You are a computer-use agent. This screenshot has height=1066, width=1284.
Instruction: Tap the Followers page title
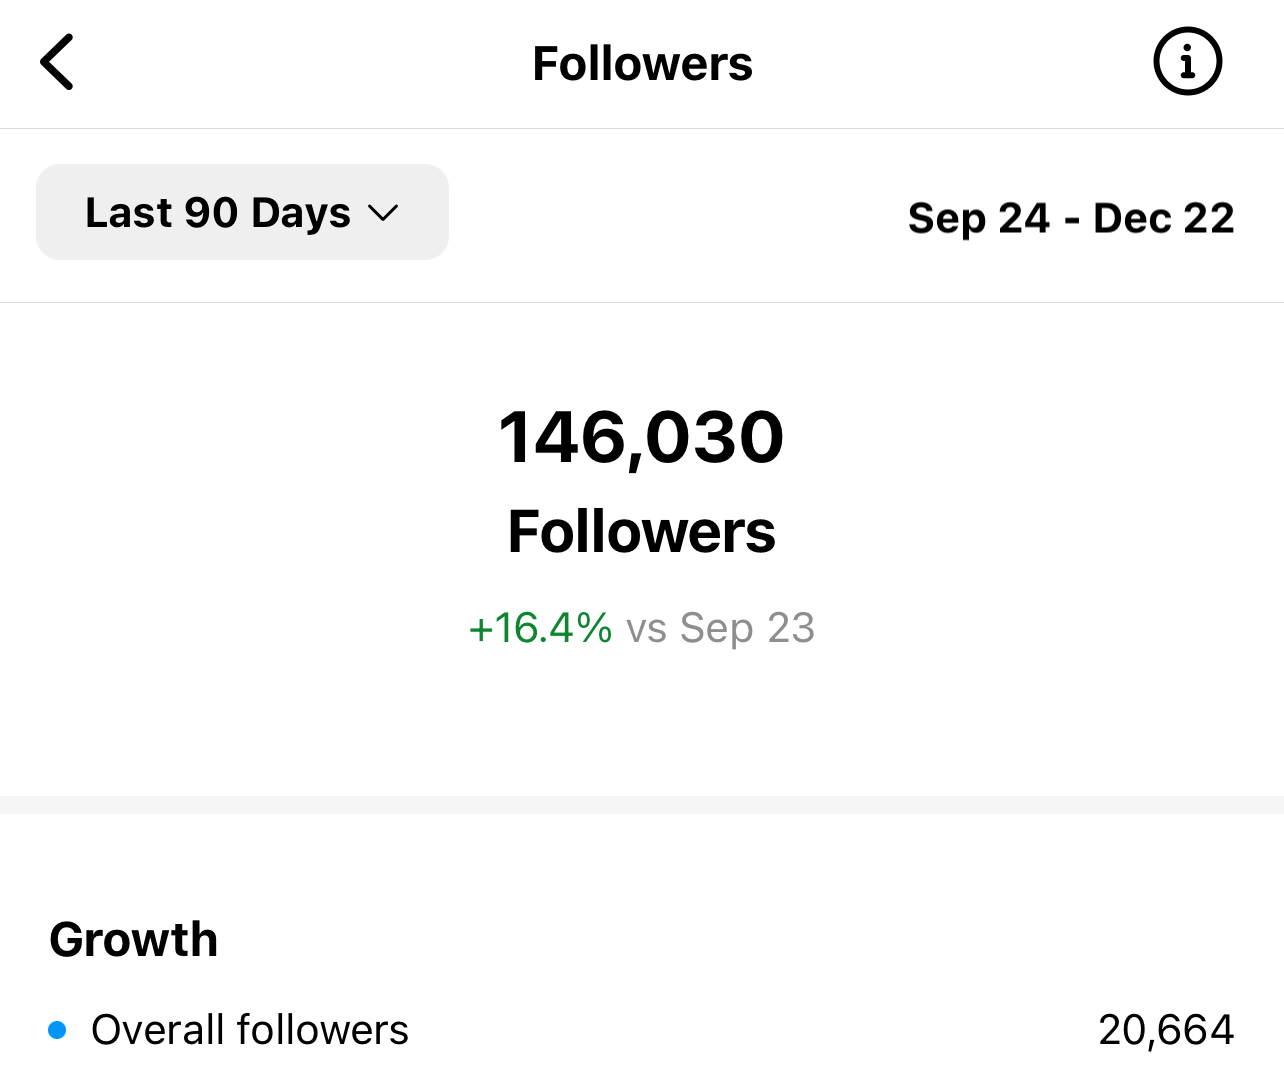coord(642,64)
